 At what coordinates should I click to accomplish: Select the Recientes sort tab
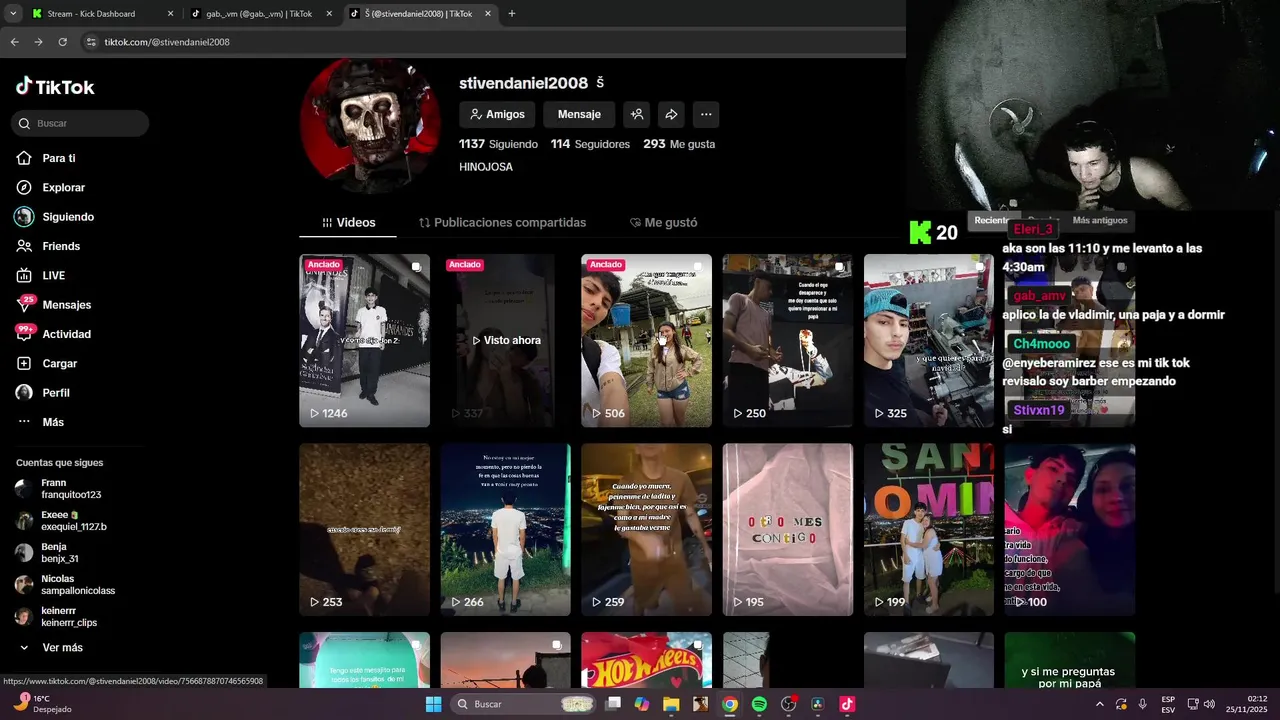pos(993,220)
